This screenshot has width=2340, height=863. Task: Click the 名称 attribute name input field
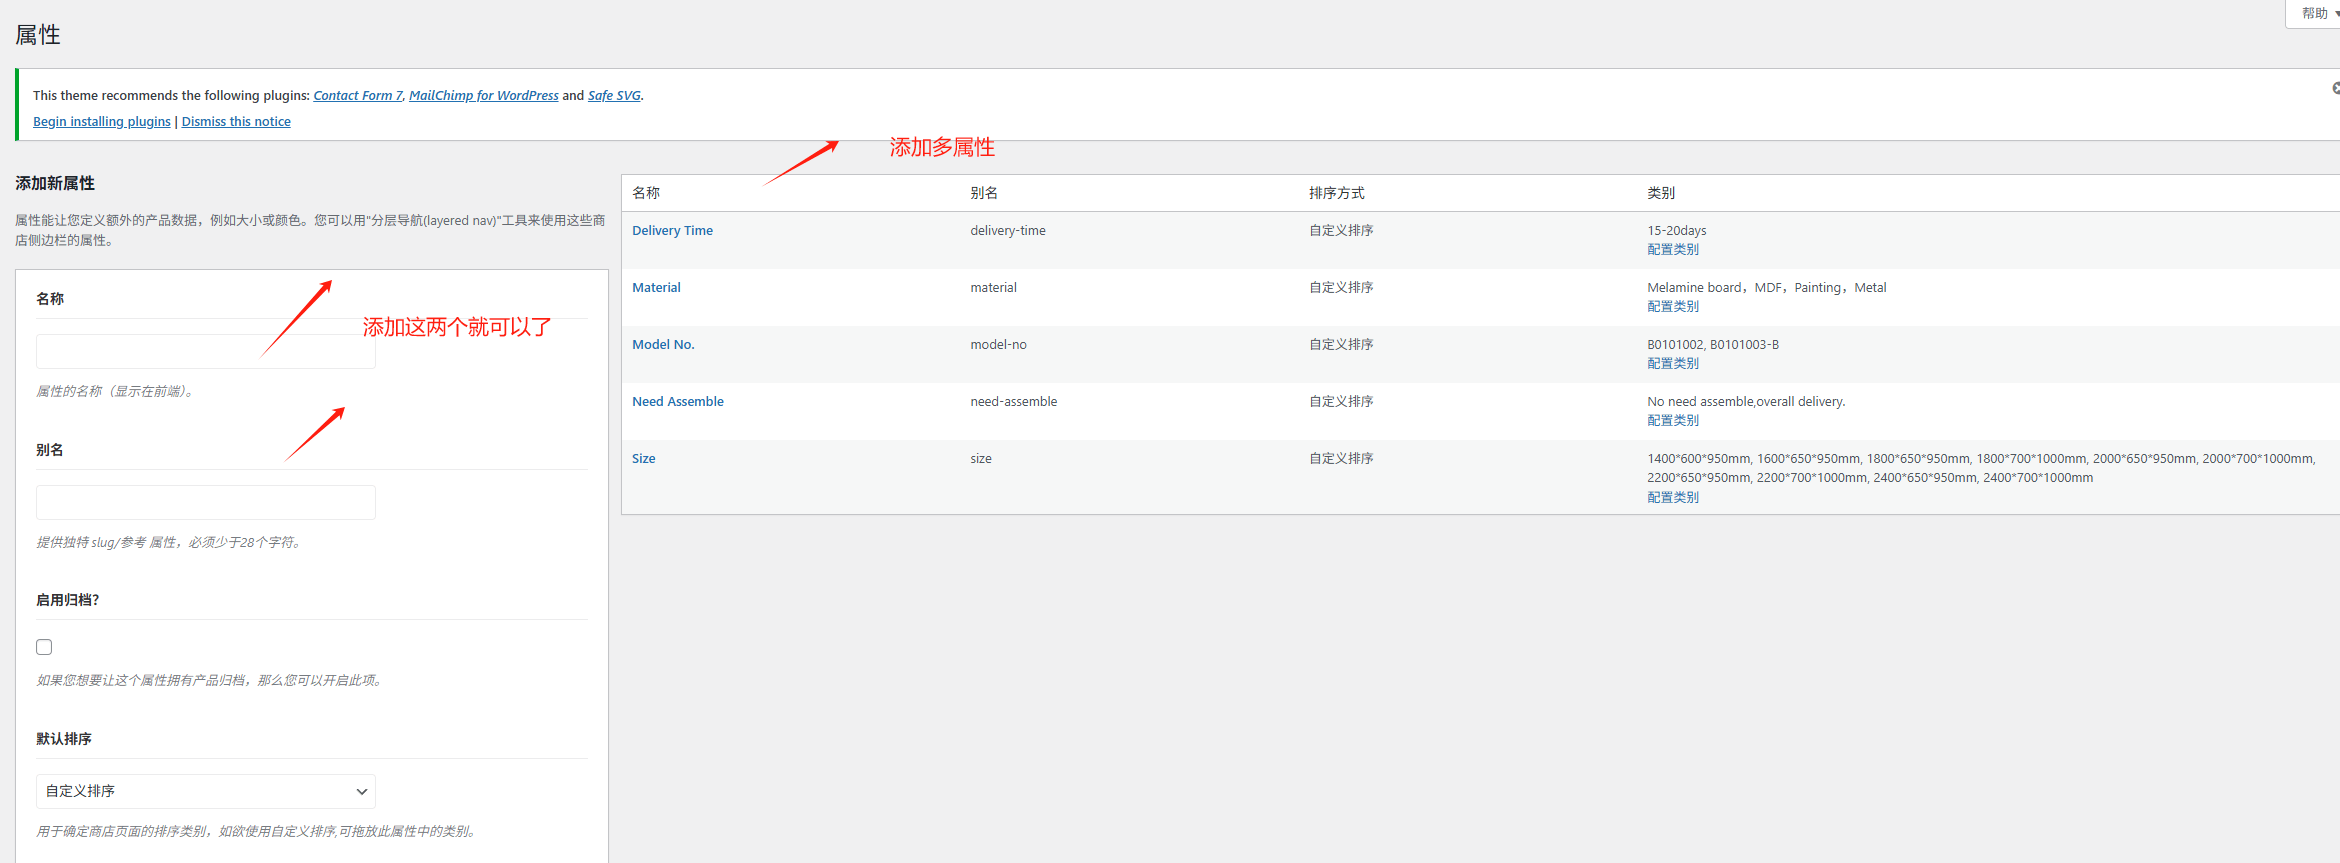205,352
